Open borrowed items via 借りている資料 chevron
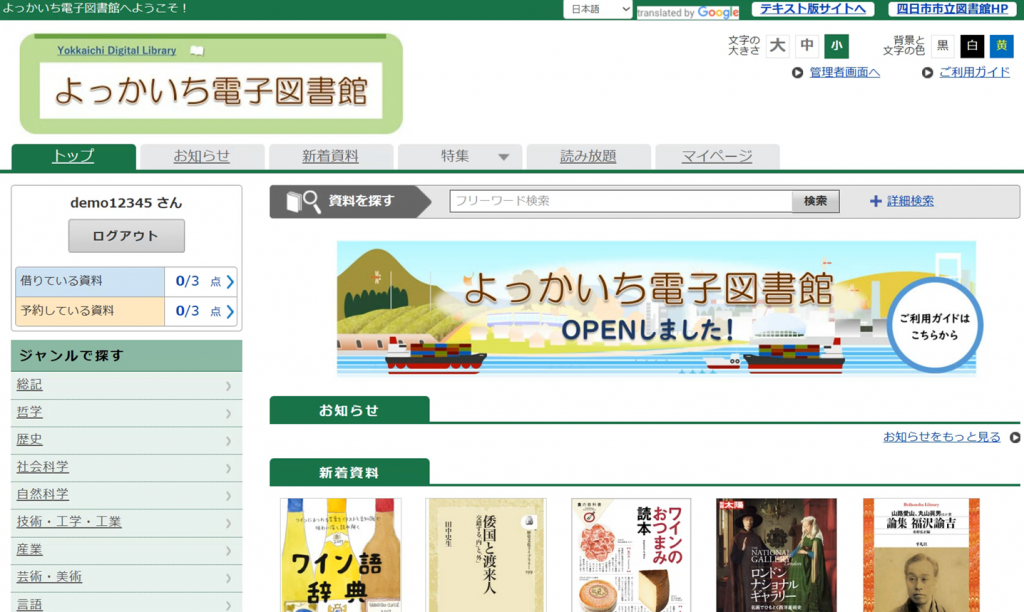Viewport: 1024px width, 612px height. pyautogui.click(x=230, y=282)
